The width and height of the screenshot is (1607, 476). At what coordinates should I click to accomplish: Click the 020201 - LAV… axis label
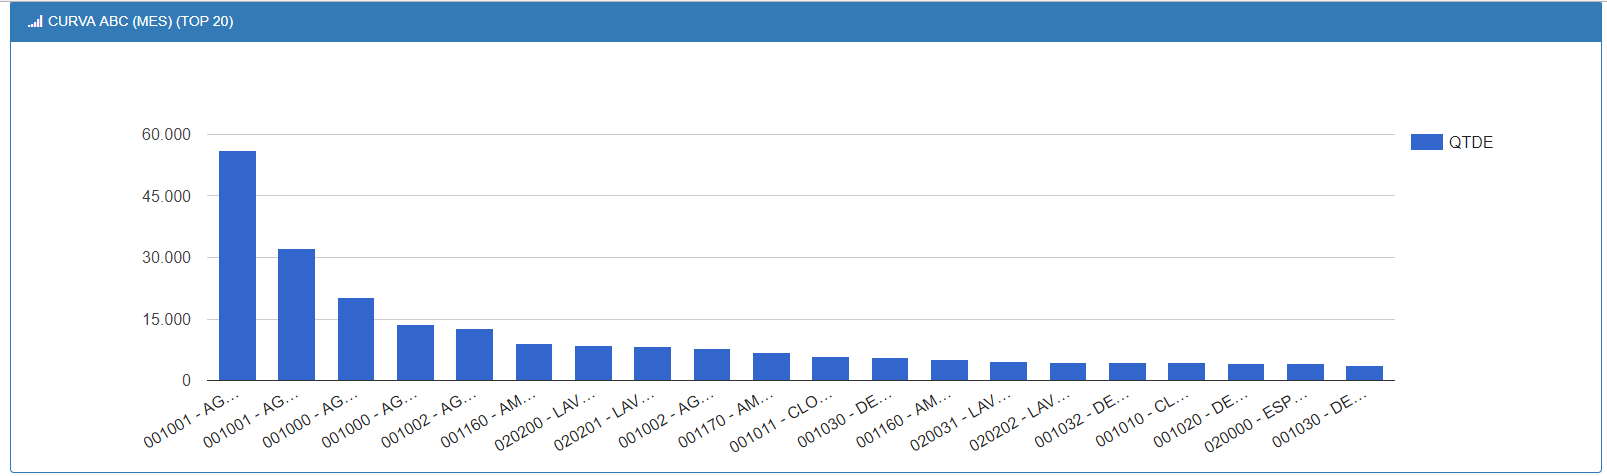[x=605, y=421]
